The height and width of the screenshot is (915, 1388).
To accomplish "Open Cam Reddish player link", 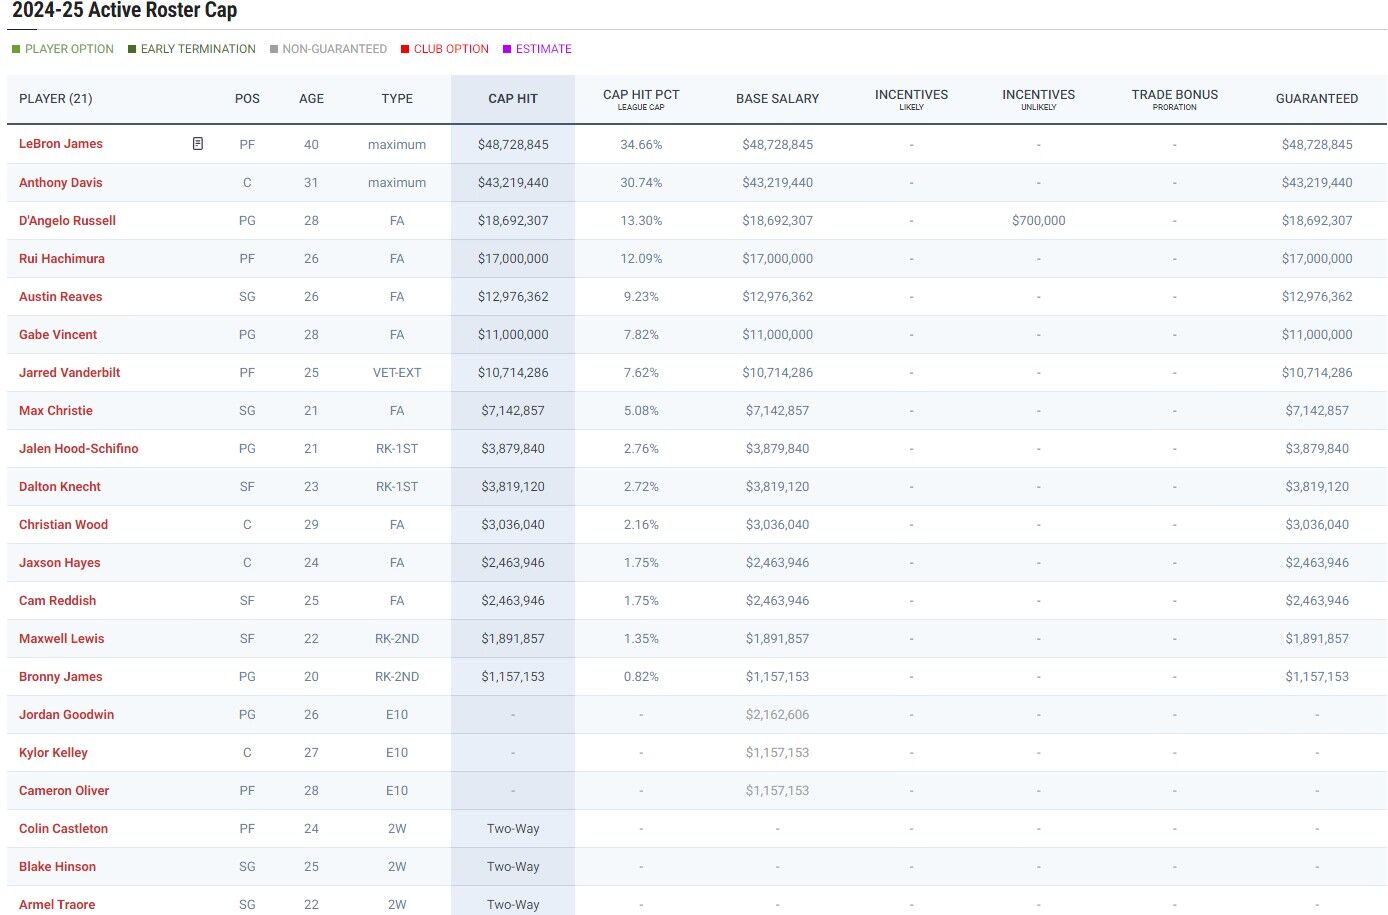I will tap(58, 601).
